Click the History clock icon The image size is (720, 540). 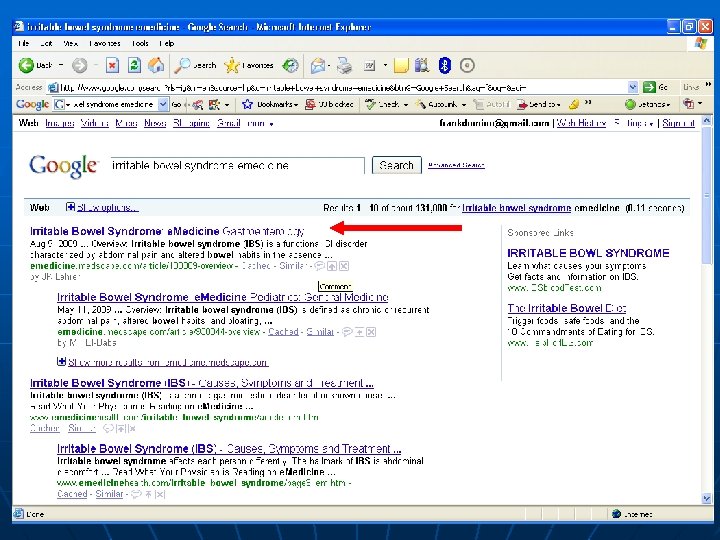(x=290, y=66)
